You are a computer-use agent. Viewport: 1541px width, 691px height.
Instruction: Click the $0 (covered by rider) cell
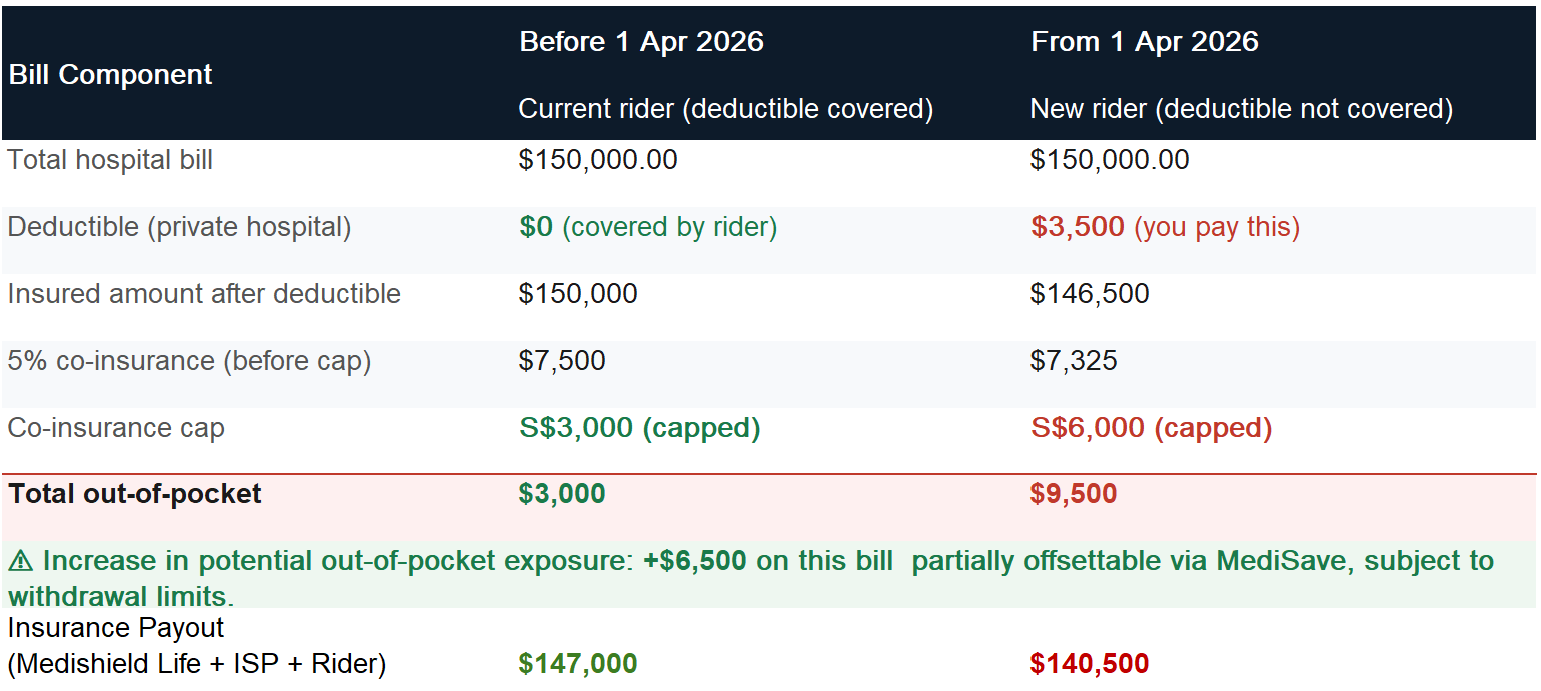point(648,227)
